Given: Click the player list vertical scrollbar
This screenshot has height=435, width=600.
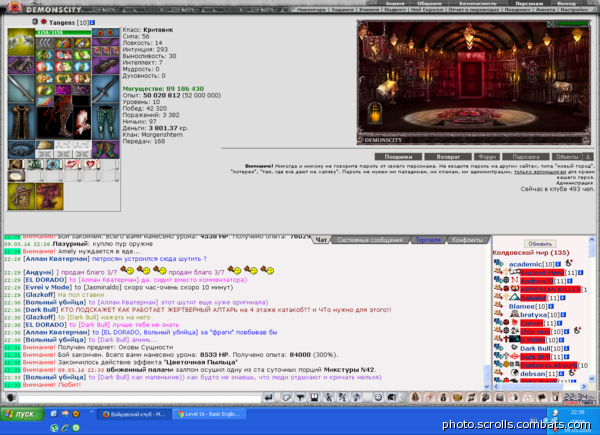Looking at the screenshot, I should coord(592,309).
